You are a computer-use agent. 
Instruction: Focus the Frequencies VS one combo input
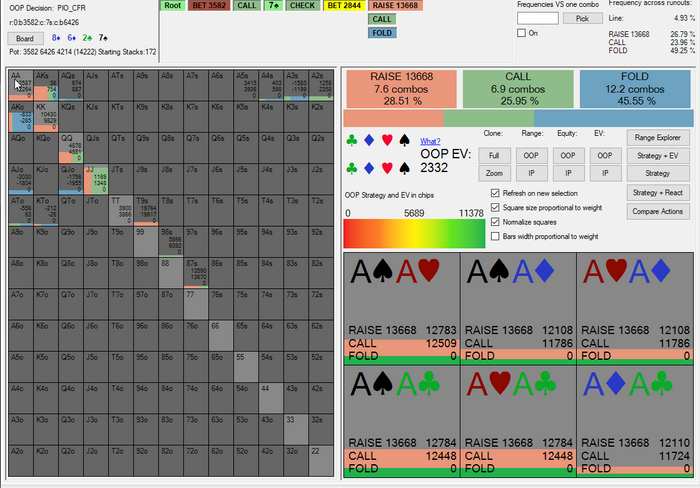(538, 18)
